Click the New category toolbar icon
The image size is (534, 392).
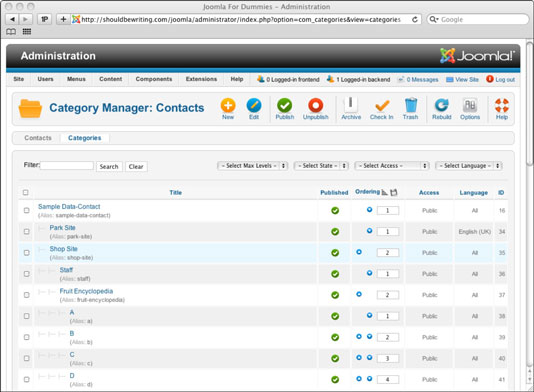pyautogui.click(x=228, y=106)
